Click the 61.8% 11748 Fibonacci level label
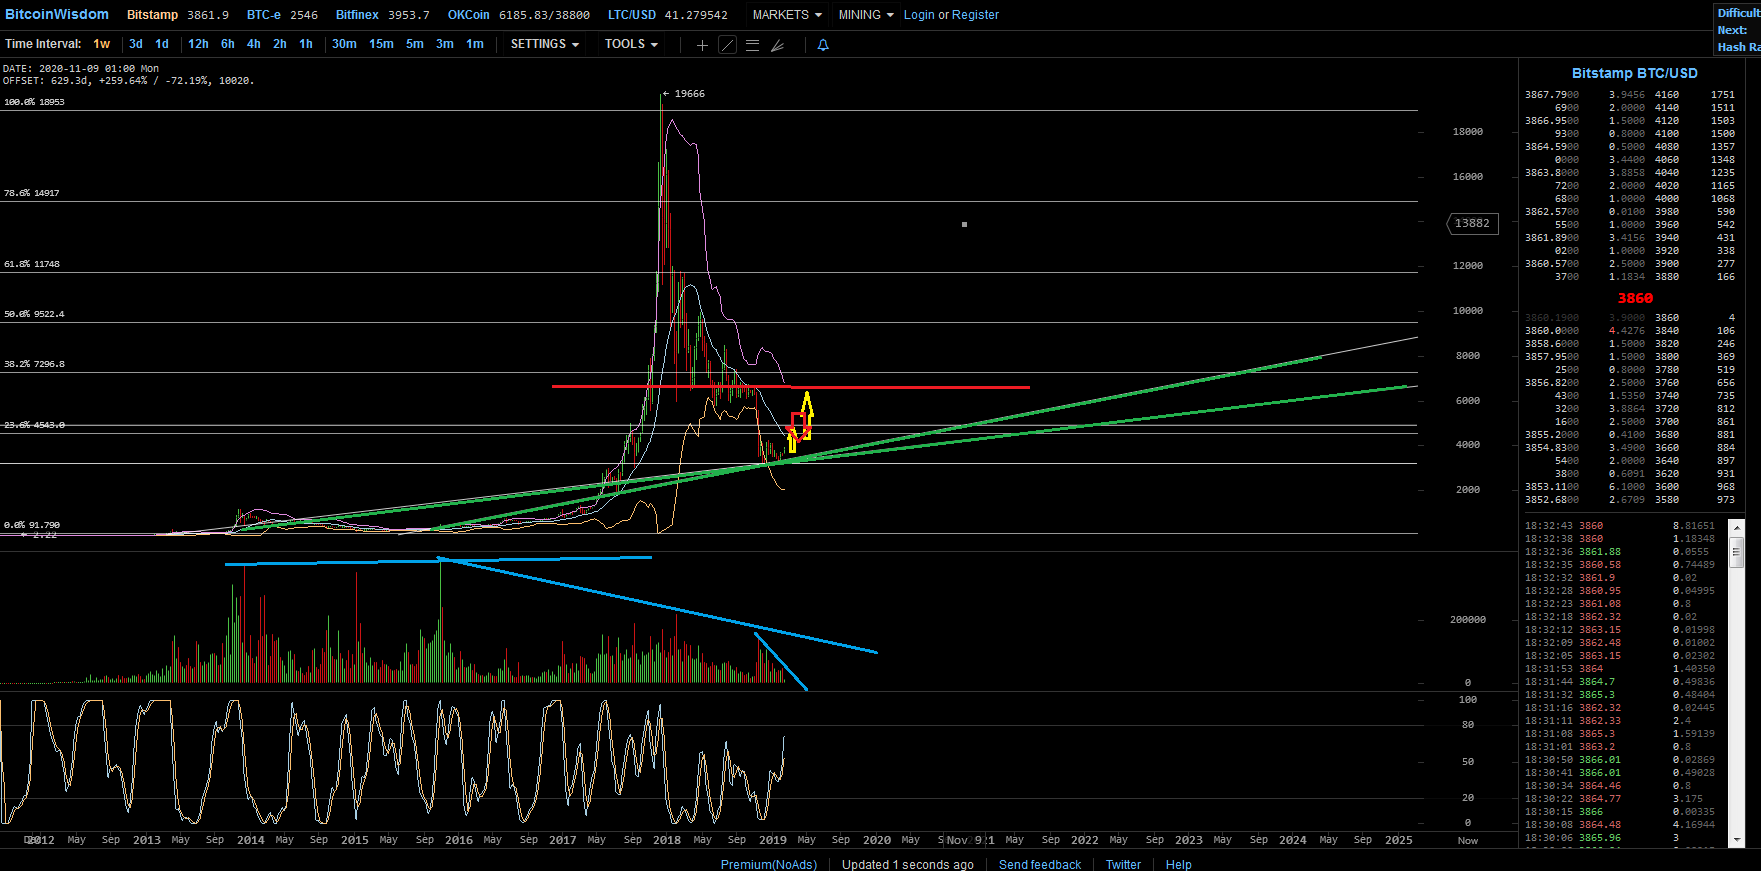 click(32, 264)
